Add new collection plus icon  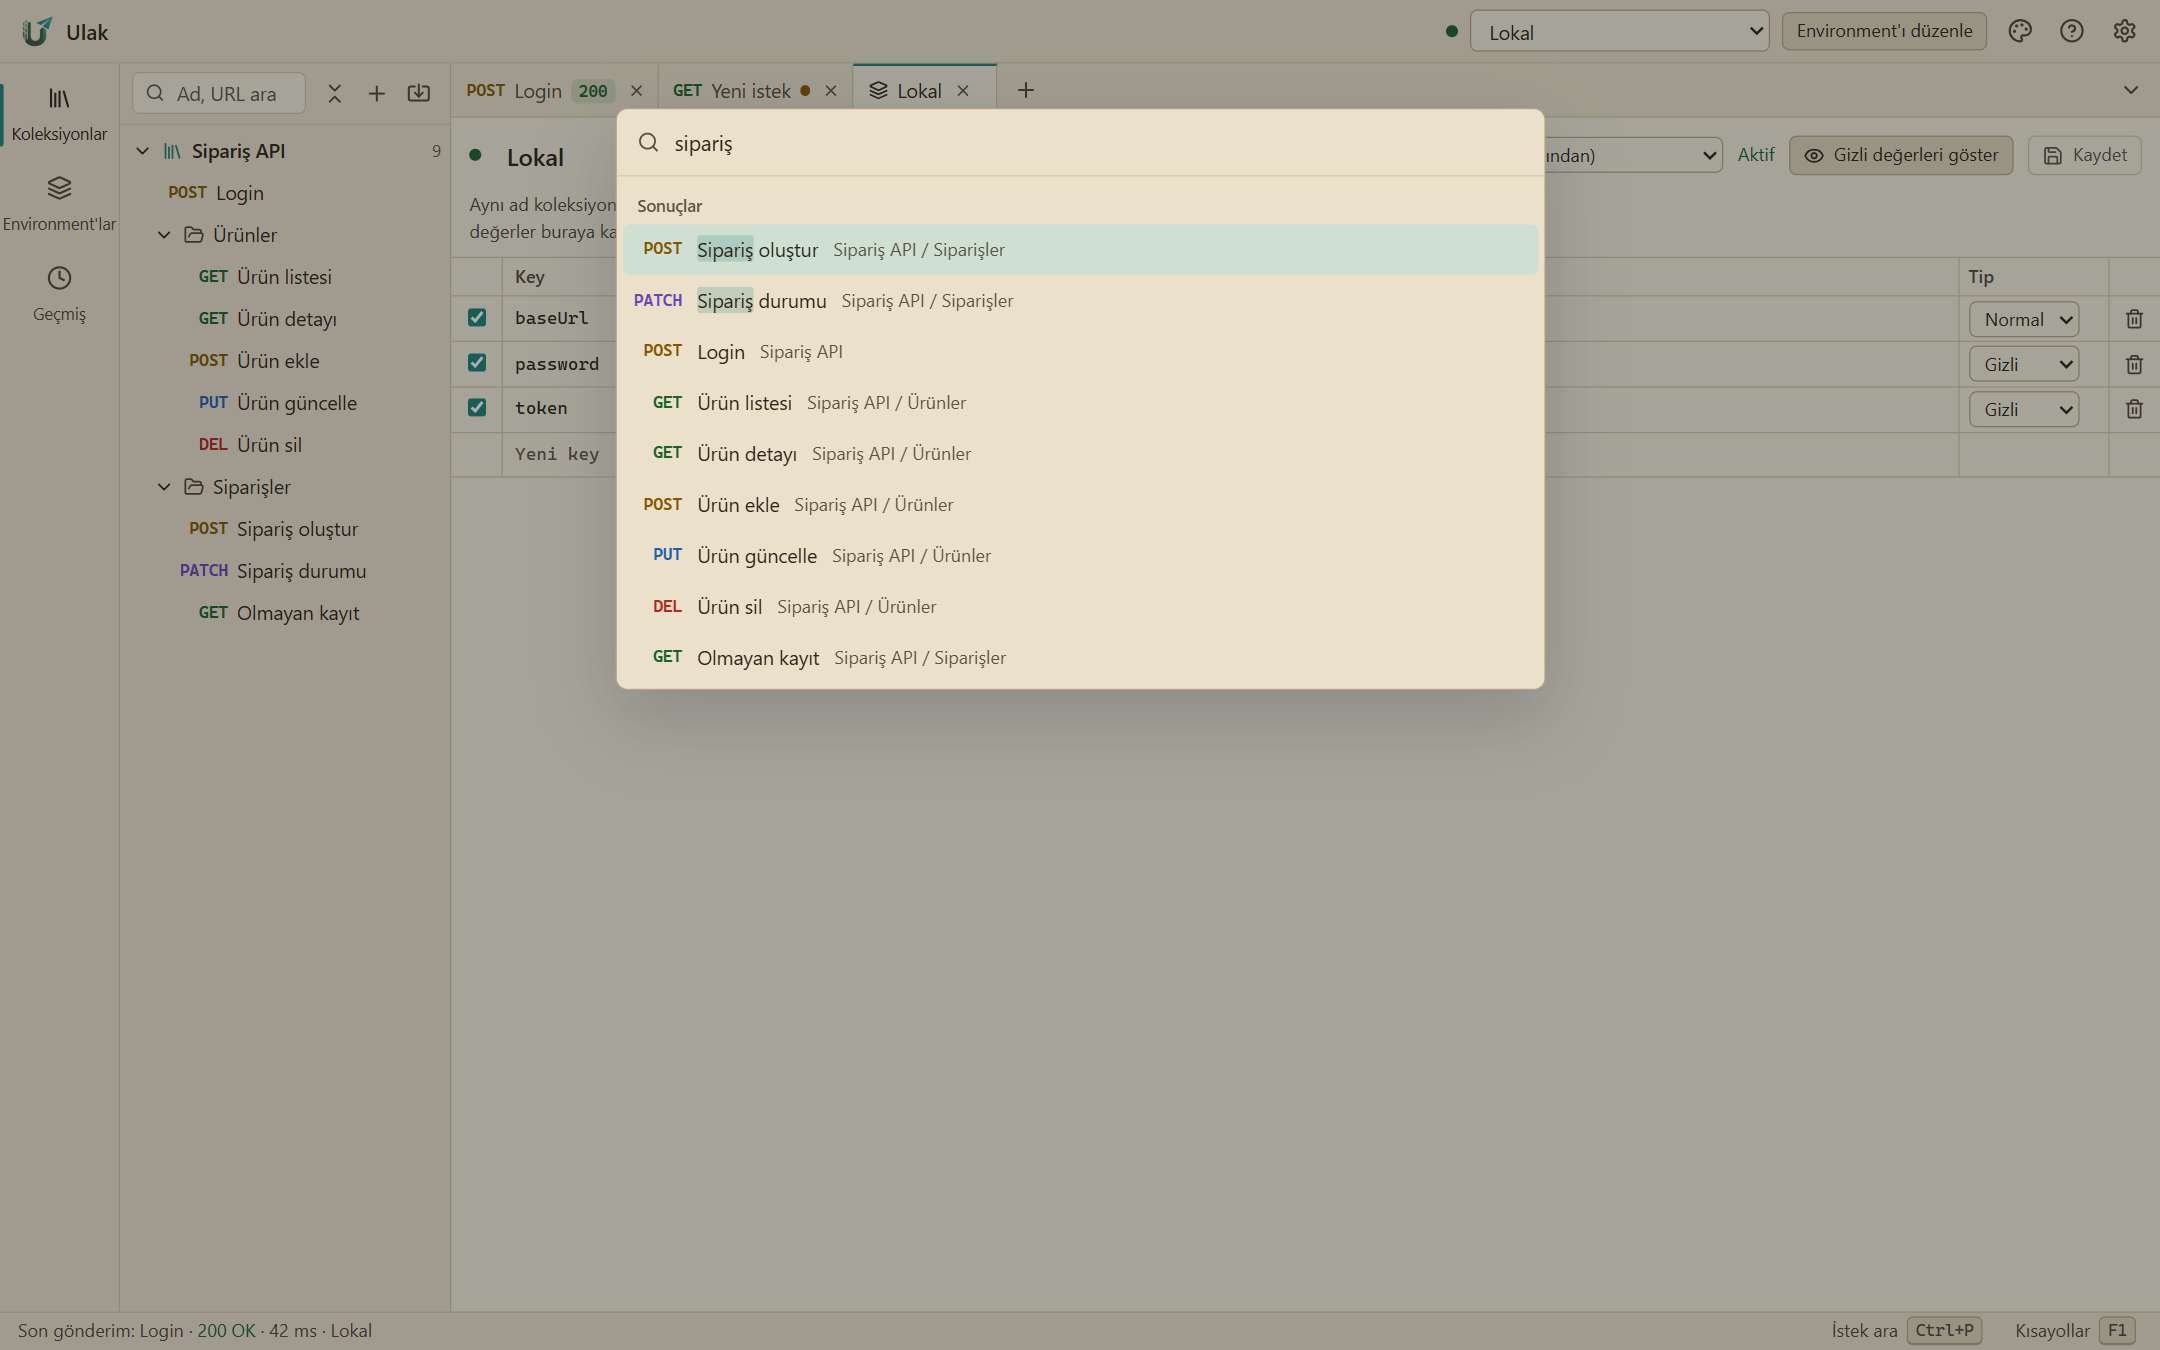377,93
